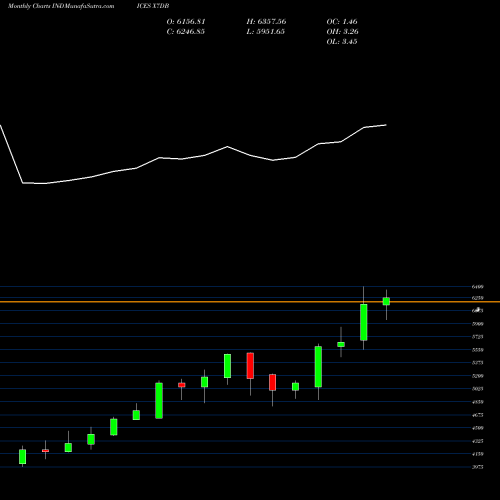This screenshot has width=500, height=500.
Task: Click the right end of the white line
Action: (386, 125)
